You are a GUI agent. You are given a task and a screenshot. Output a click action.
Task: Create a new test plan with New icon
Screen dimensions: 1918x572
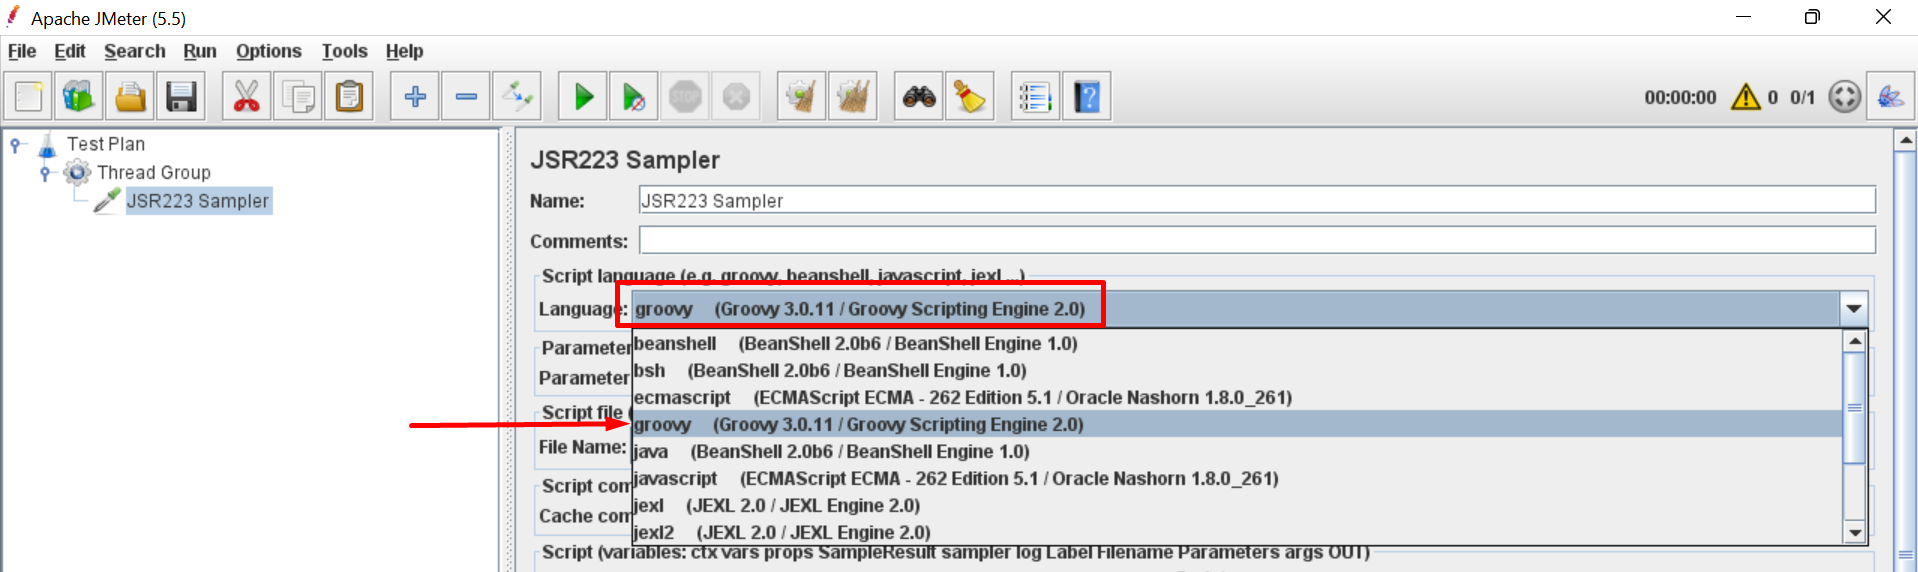tap(29, 97)
